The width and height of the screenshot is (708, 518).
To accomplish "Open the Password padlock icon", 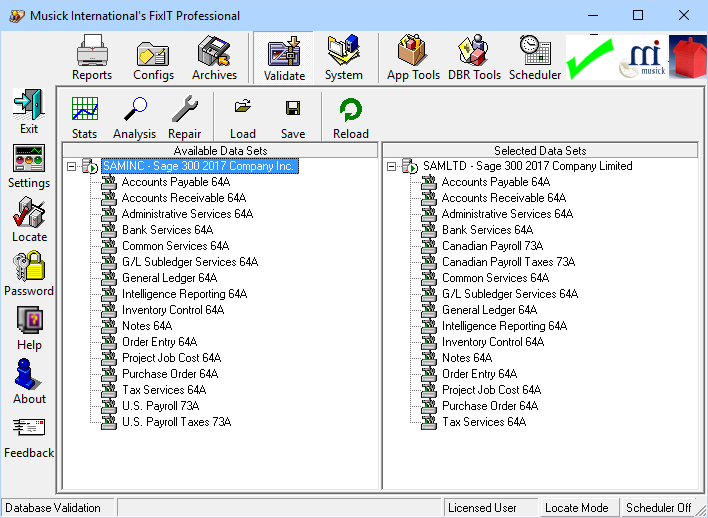I will [x=29, y=274].
